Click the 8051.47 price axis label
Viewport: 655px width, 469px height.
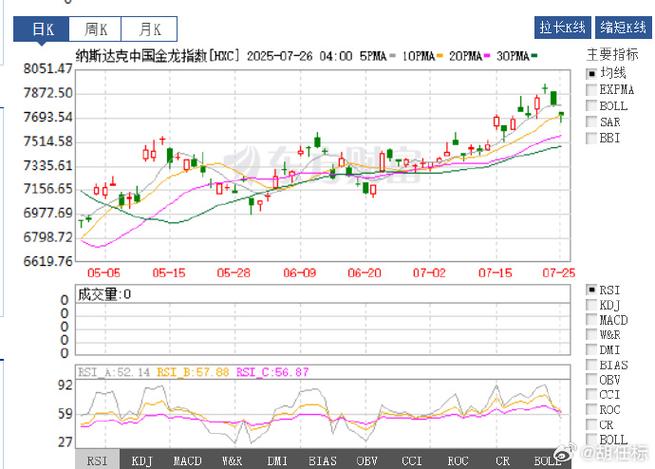[x=48, y=68]
